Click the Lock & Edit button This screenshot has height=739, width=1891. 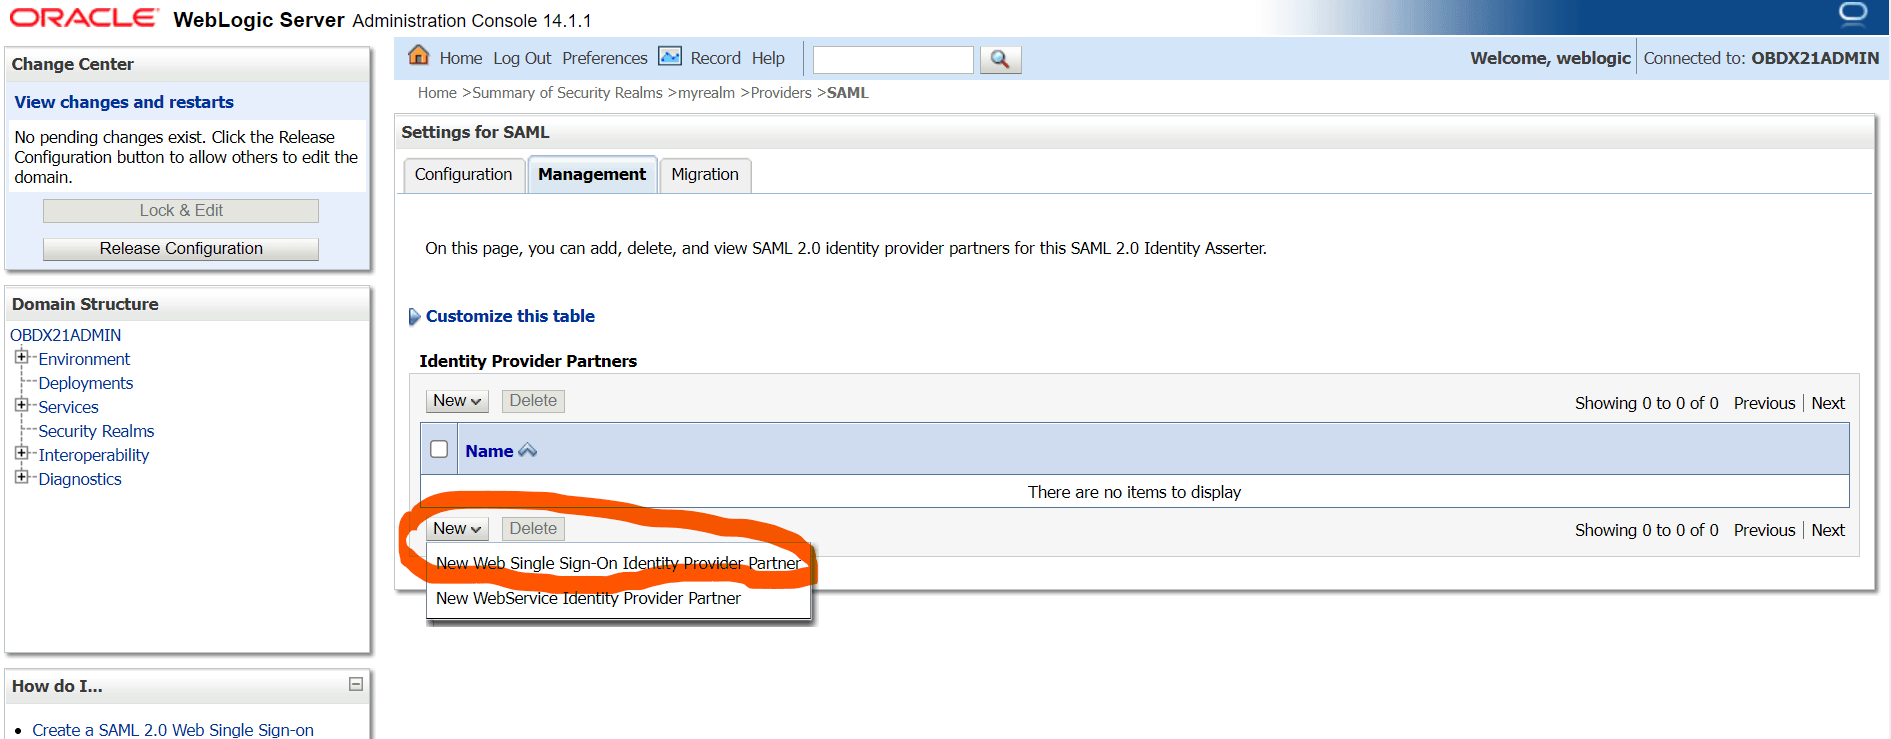click(181, 210)
